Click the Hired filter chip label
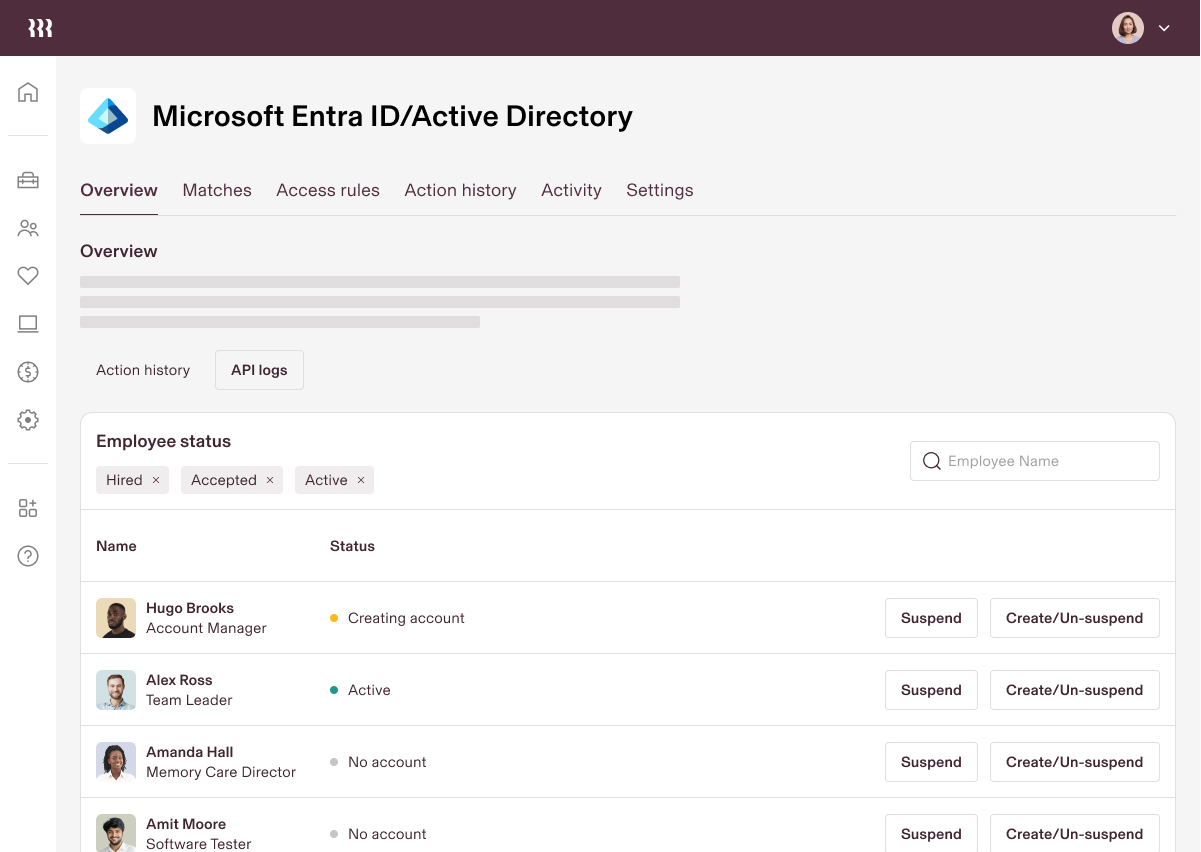Viewport: 1201px width, 852px height. pyautogui.click(x=124, y=480)
